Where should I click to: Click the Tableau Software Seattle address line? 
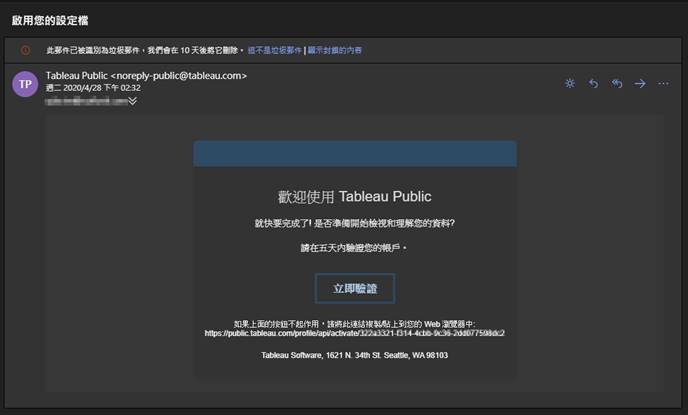point(355,355)
